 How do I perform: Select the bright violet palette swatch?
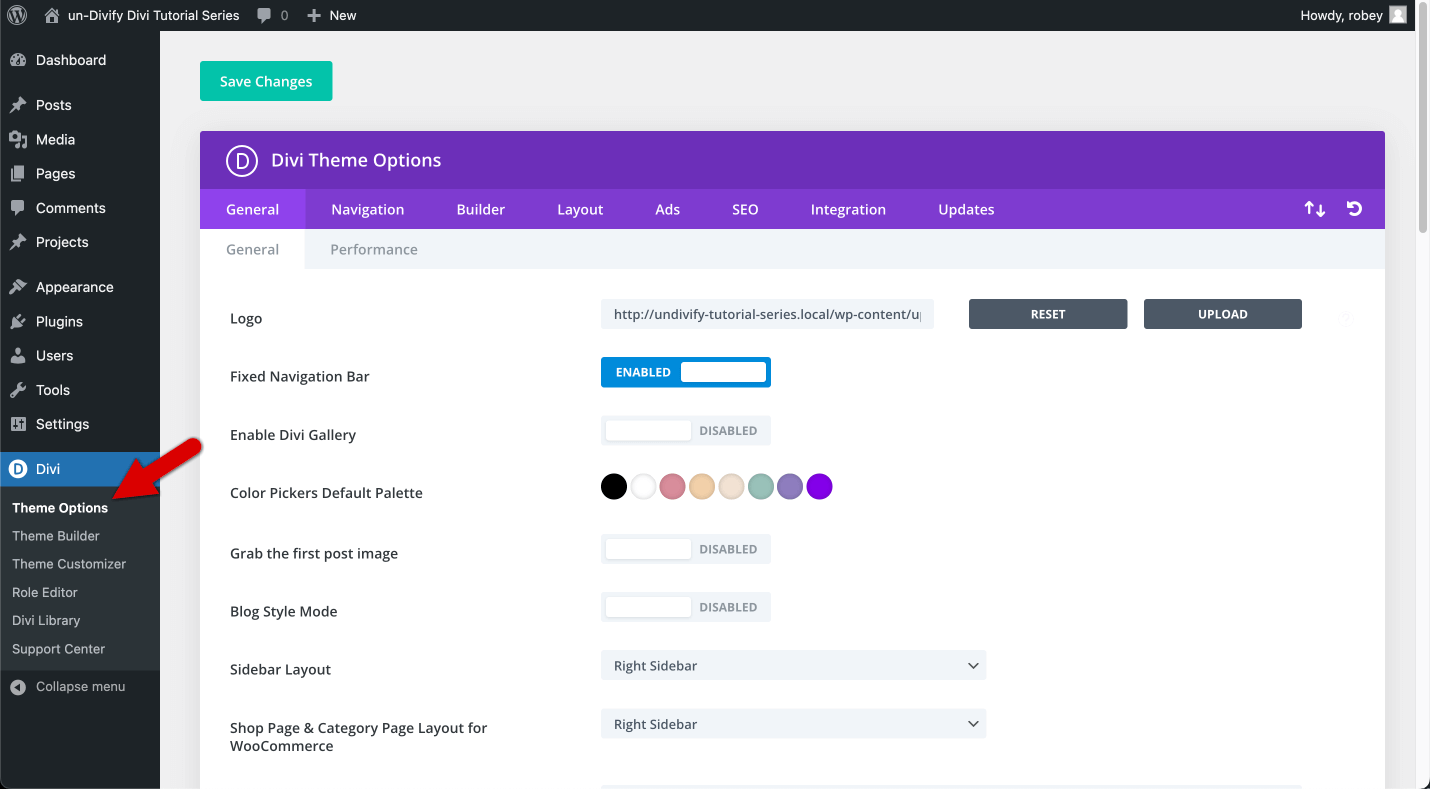point(820,487)
